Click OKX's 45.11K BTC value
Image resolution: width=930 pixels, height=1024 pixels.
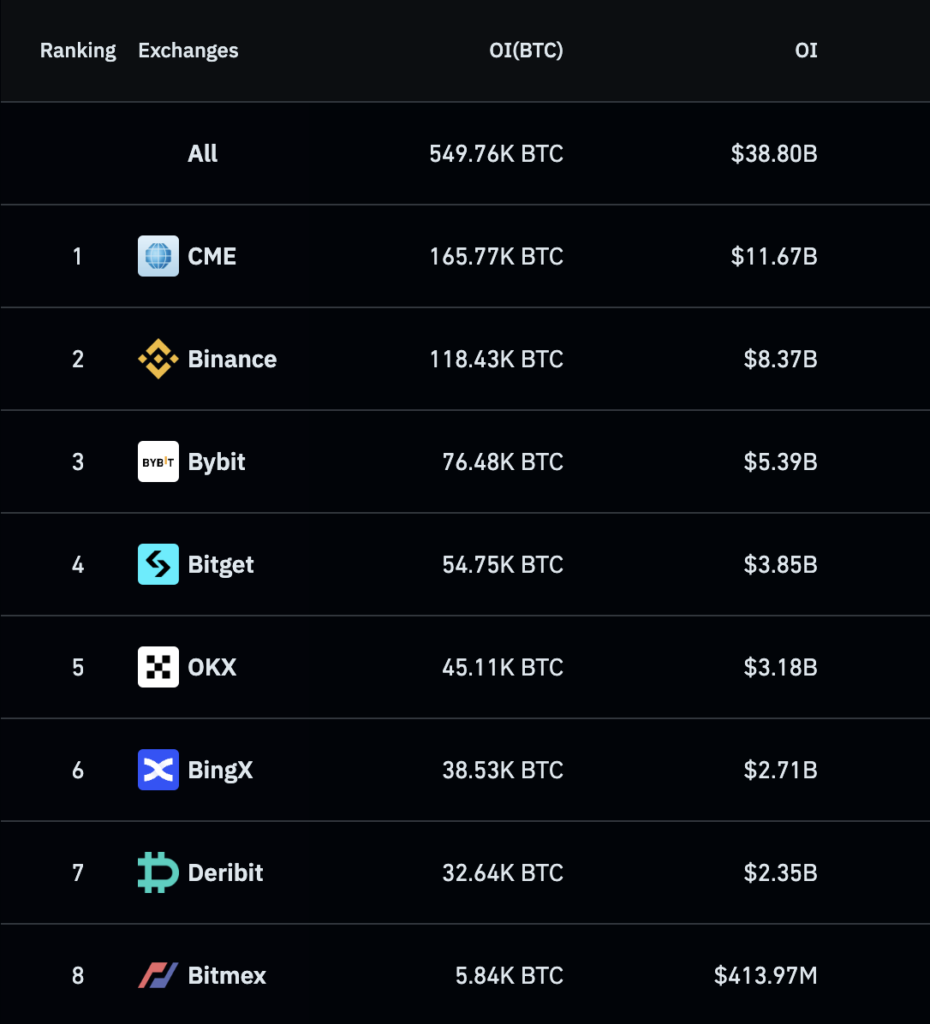click(502, 667)
